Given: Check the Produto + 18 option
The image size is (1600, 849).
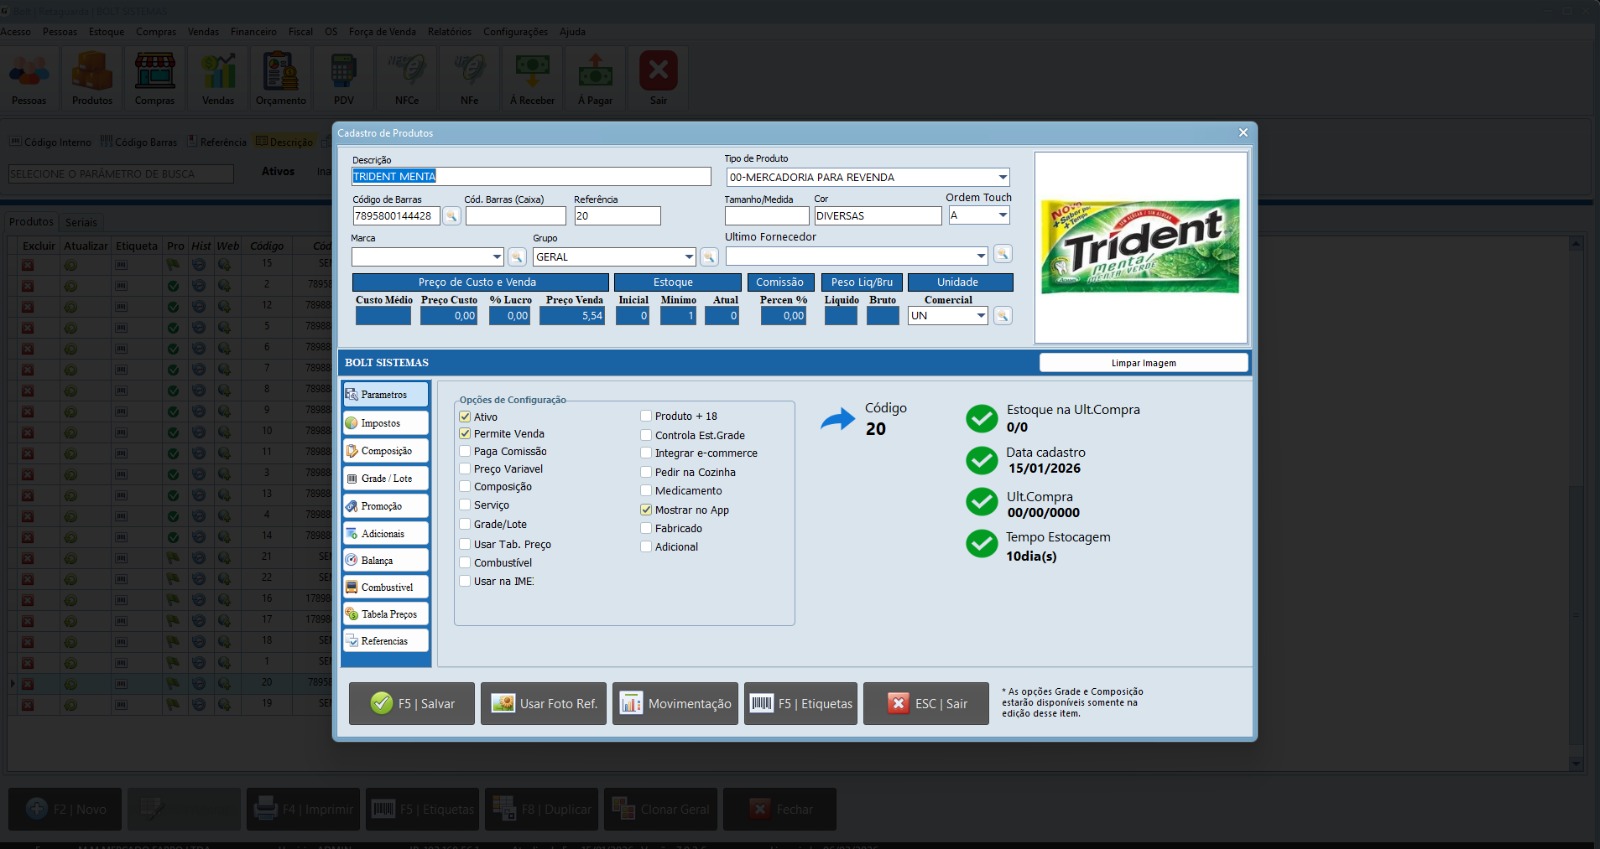Looking at the screenshot, I should (x=646, y=416).
